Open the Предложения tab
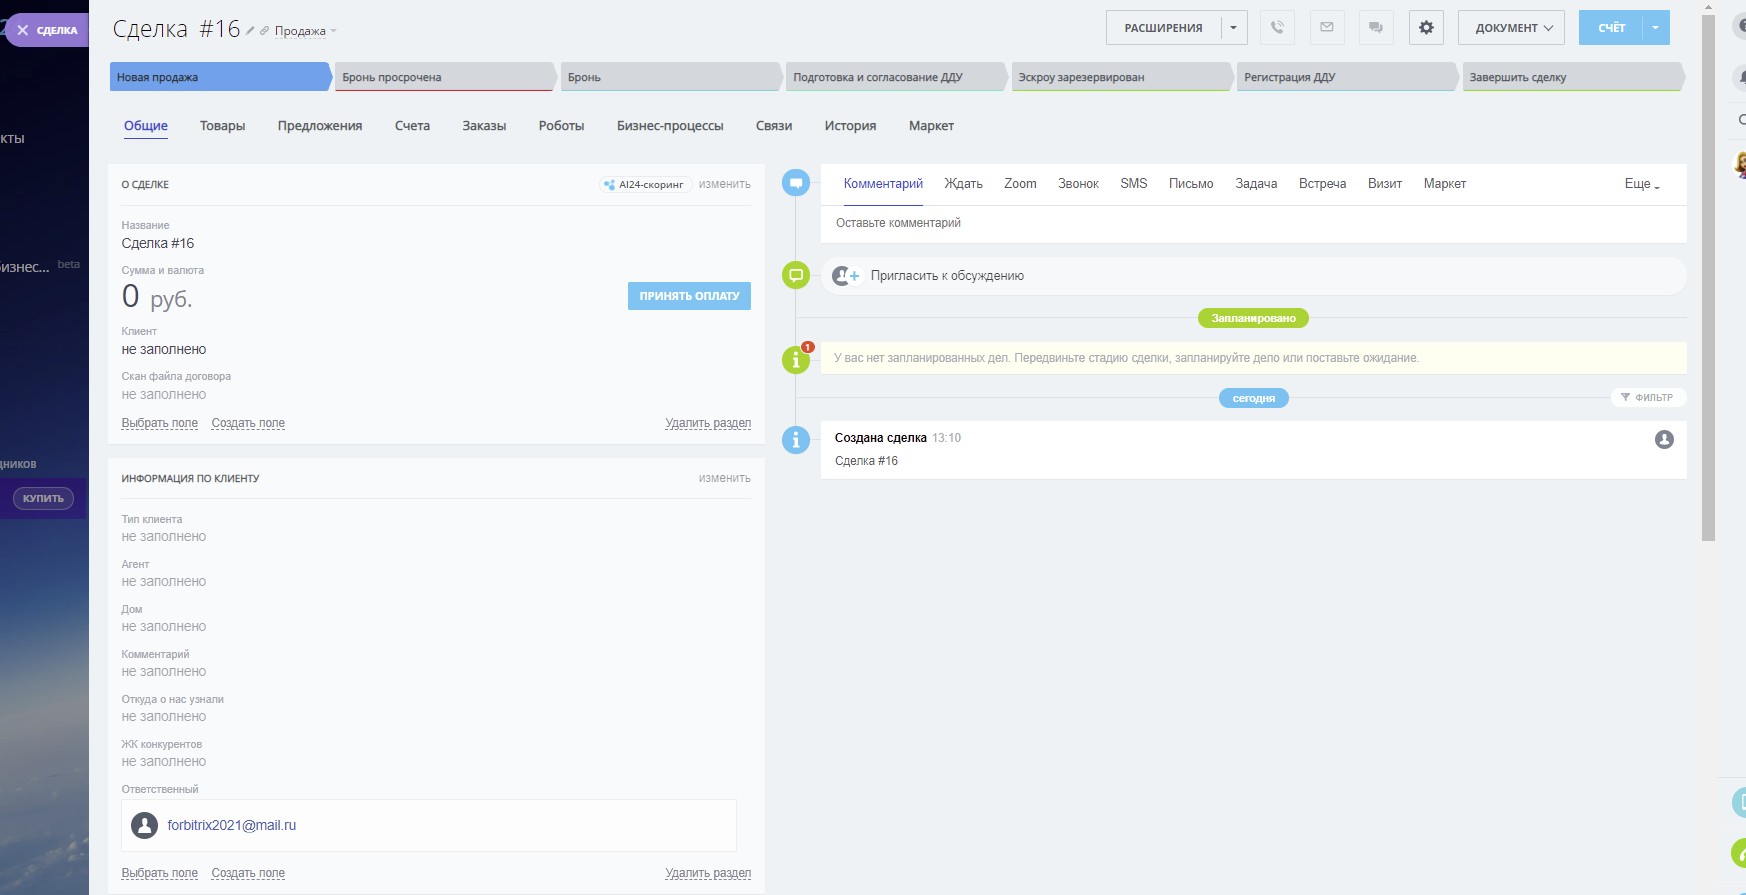Image resolution: width=1746 pixels, height=895 pixels. [320, 126]
